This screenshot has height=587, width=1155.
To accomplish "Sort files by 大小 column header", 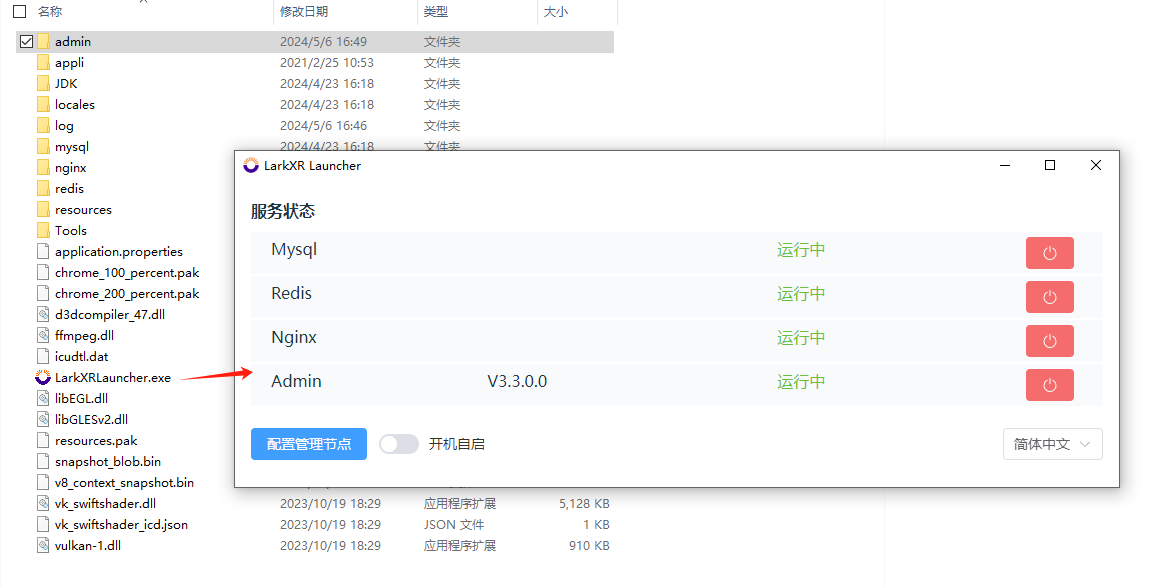I will pyautogui.click(x=555, y=11).
